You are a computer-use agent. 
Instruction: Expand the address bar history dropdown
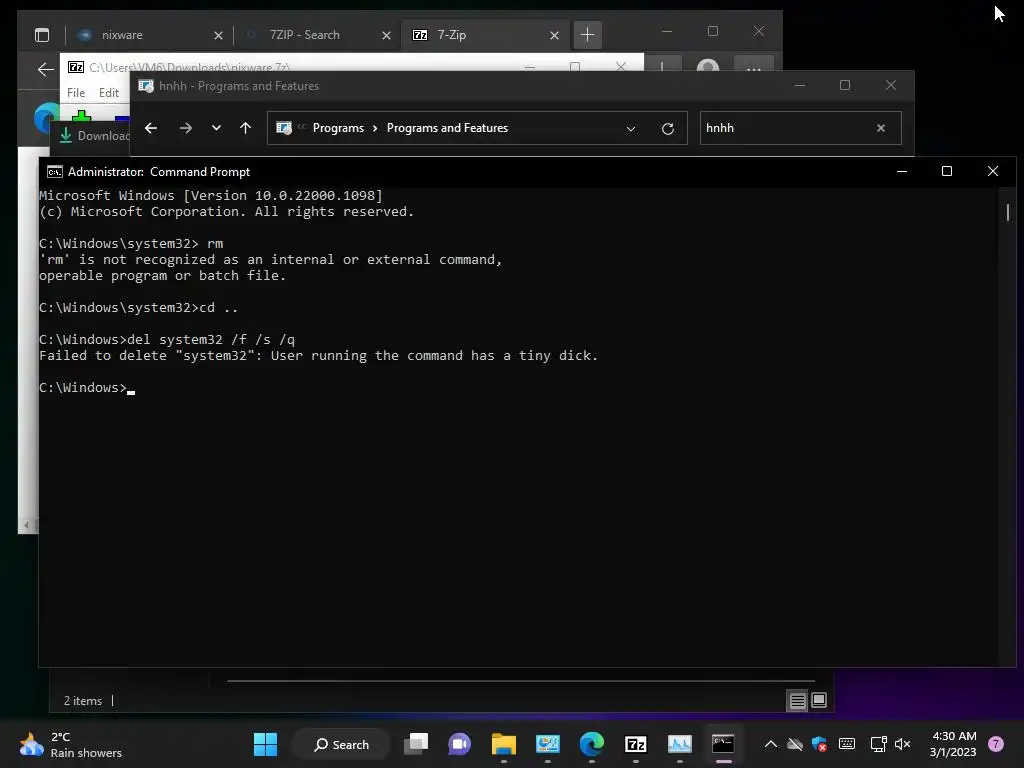tap(631, 129)
